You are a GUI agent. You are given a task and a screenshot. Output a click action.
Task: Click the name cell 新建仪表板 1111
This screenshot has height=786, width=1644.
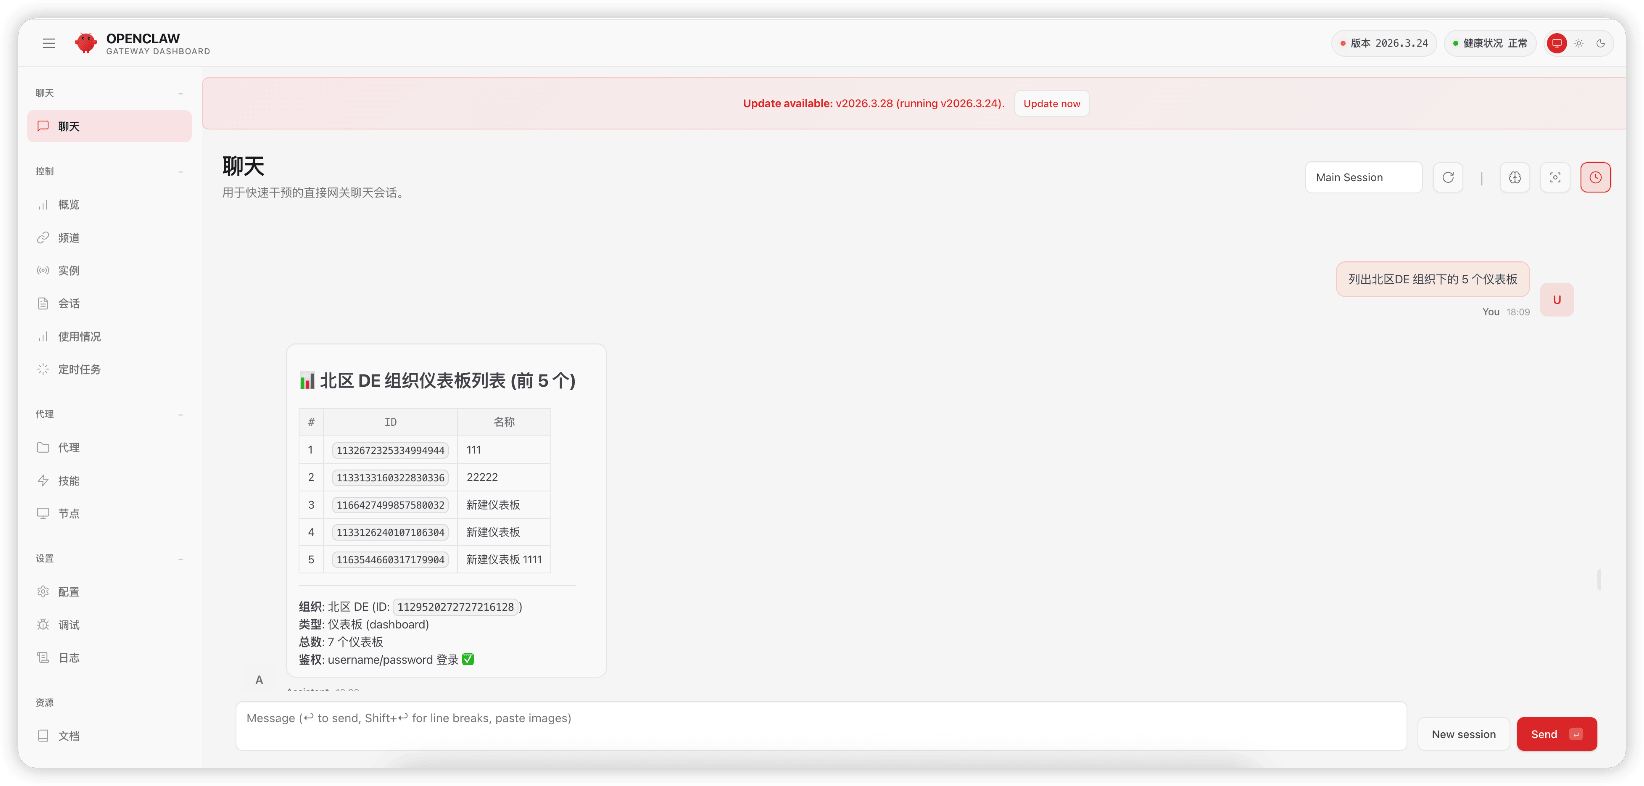click(x=504, y=560)
